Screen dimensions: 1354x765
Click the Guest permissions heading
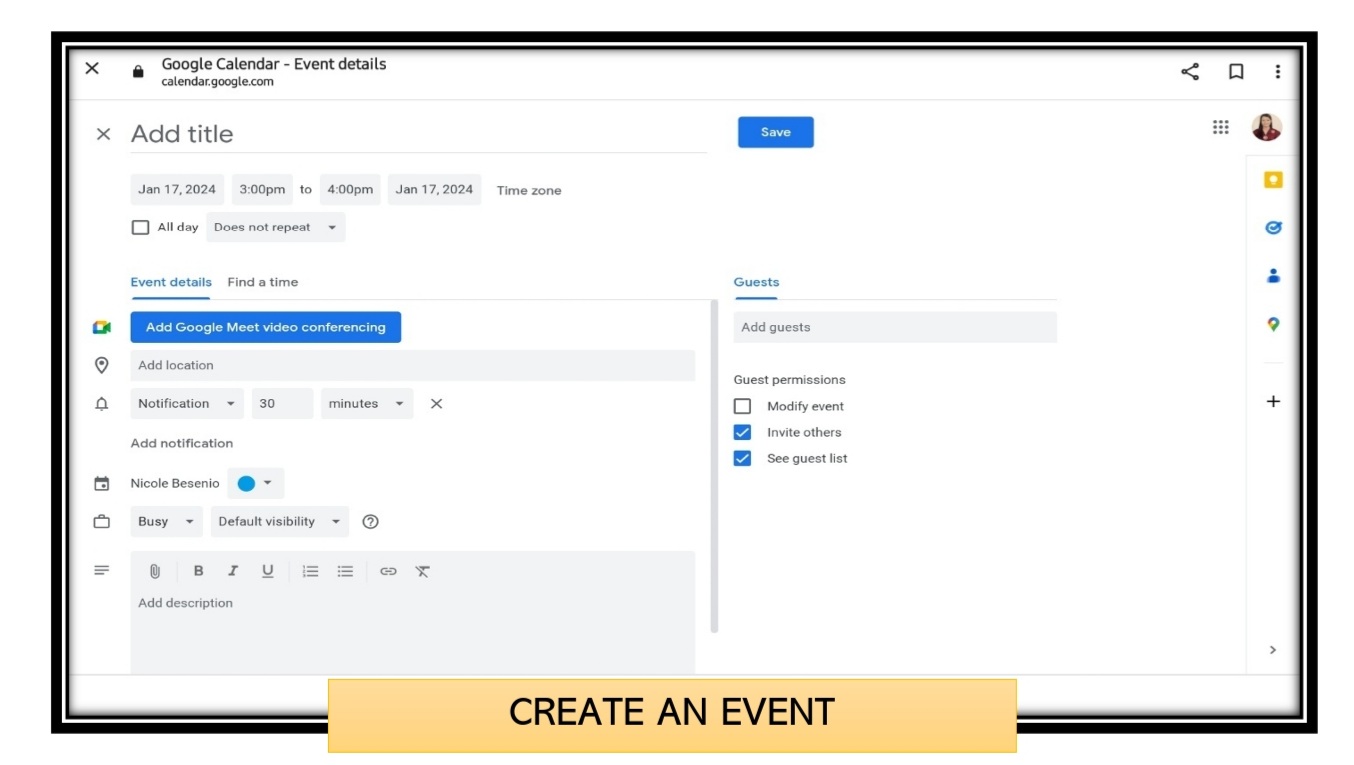coord(790,380)
